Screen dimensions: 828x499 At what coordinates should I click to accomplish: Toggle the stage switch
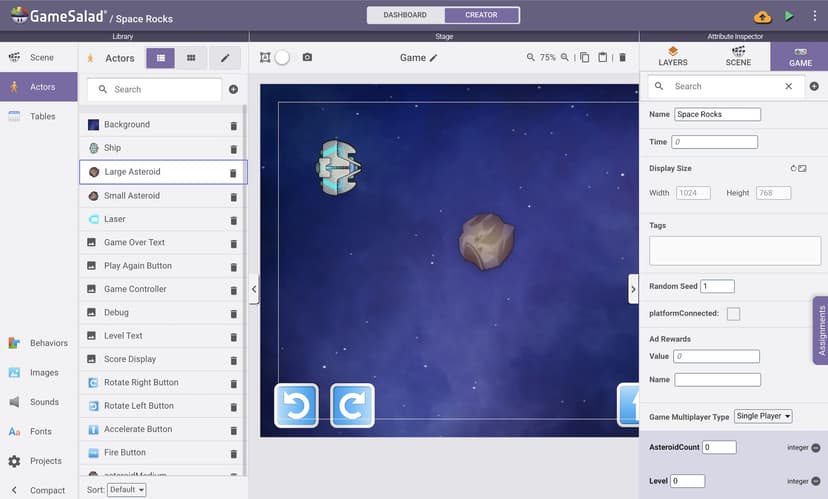[x=282, y=57]
